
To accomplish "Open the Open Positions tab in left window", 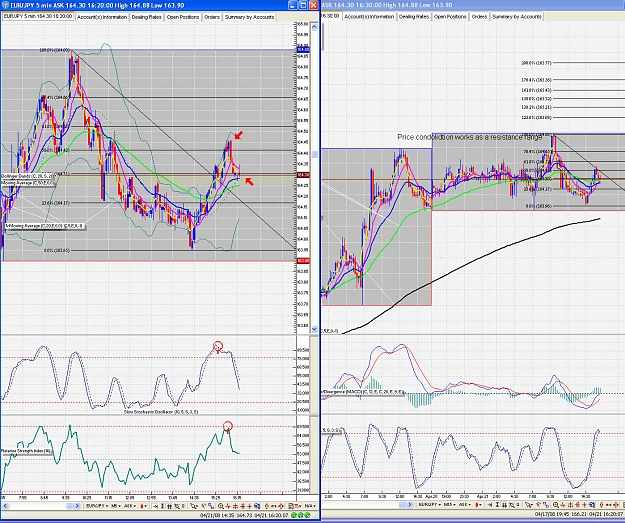I will pos(183,17).
